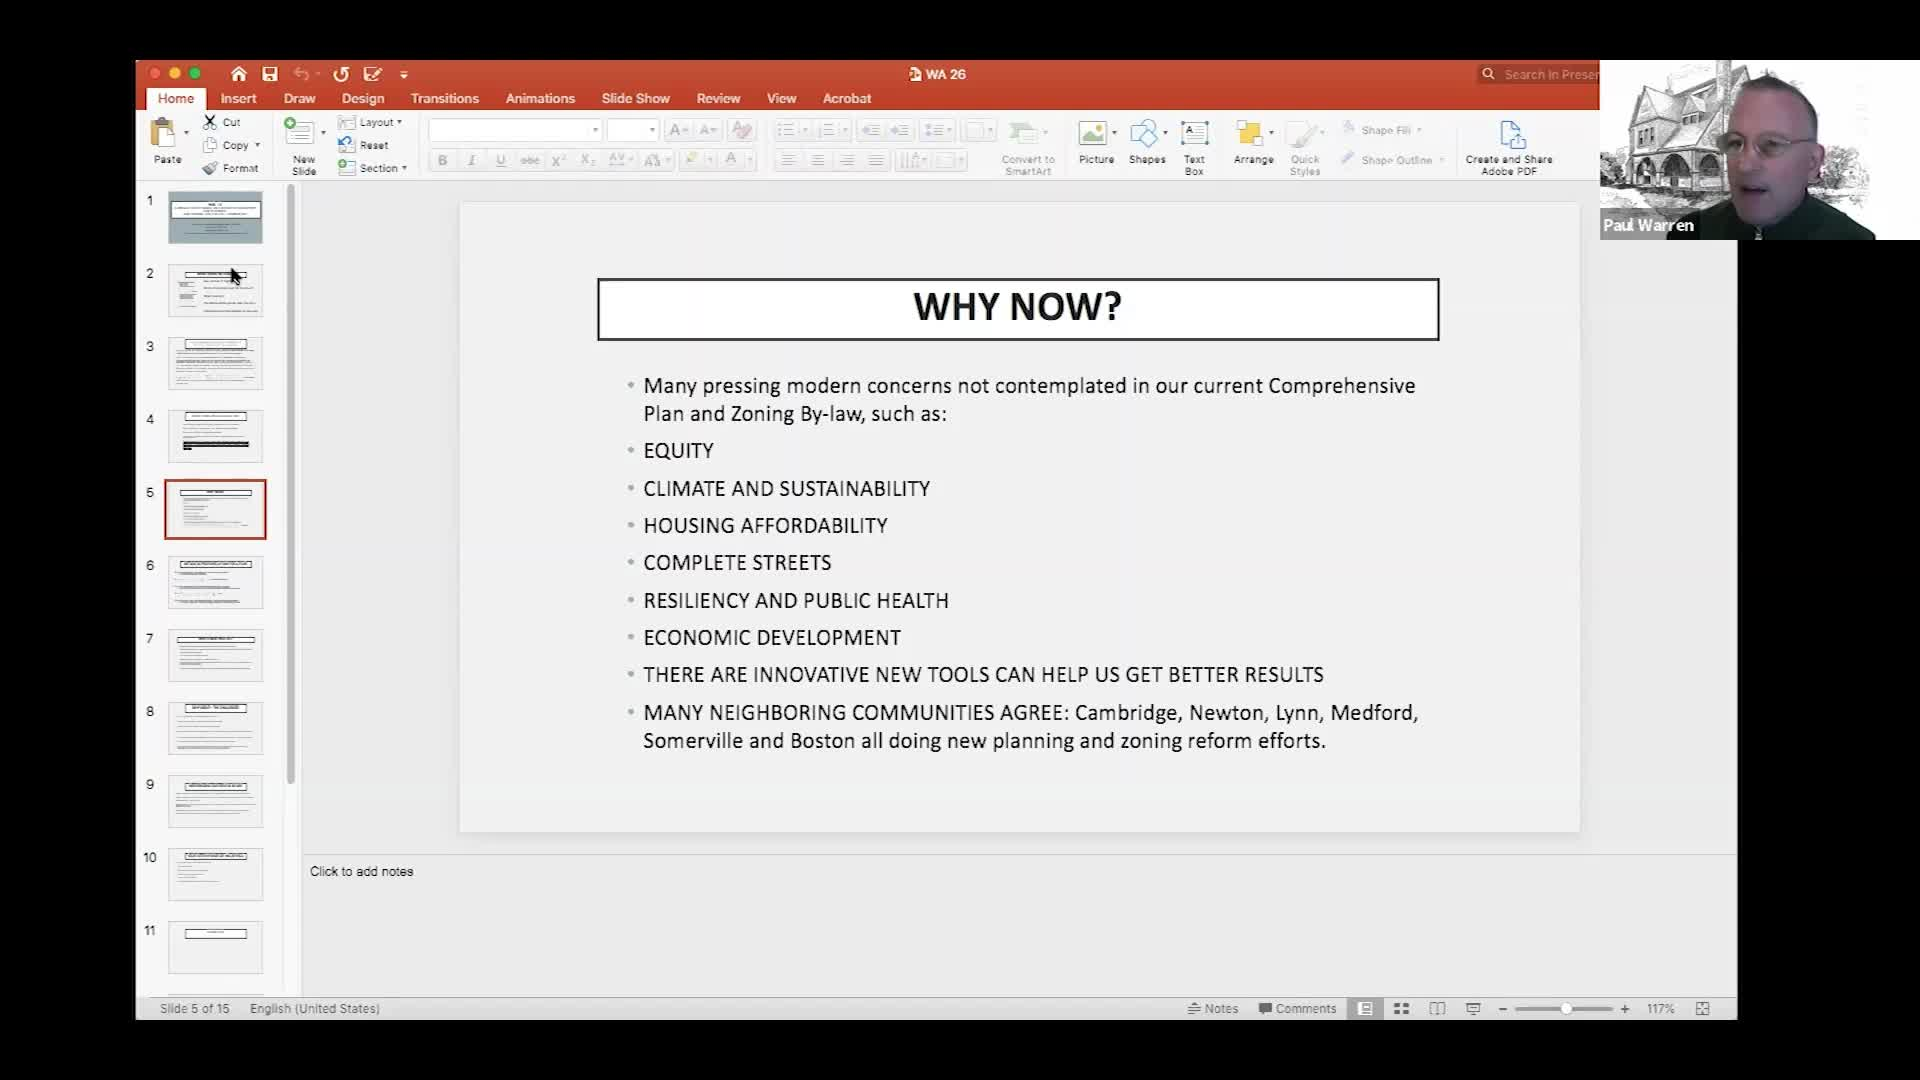Switch to the Transitions tab
1920x1080 pixels.
[x=444, y=98]
